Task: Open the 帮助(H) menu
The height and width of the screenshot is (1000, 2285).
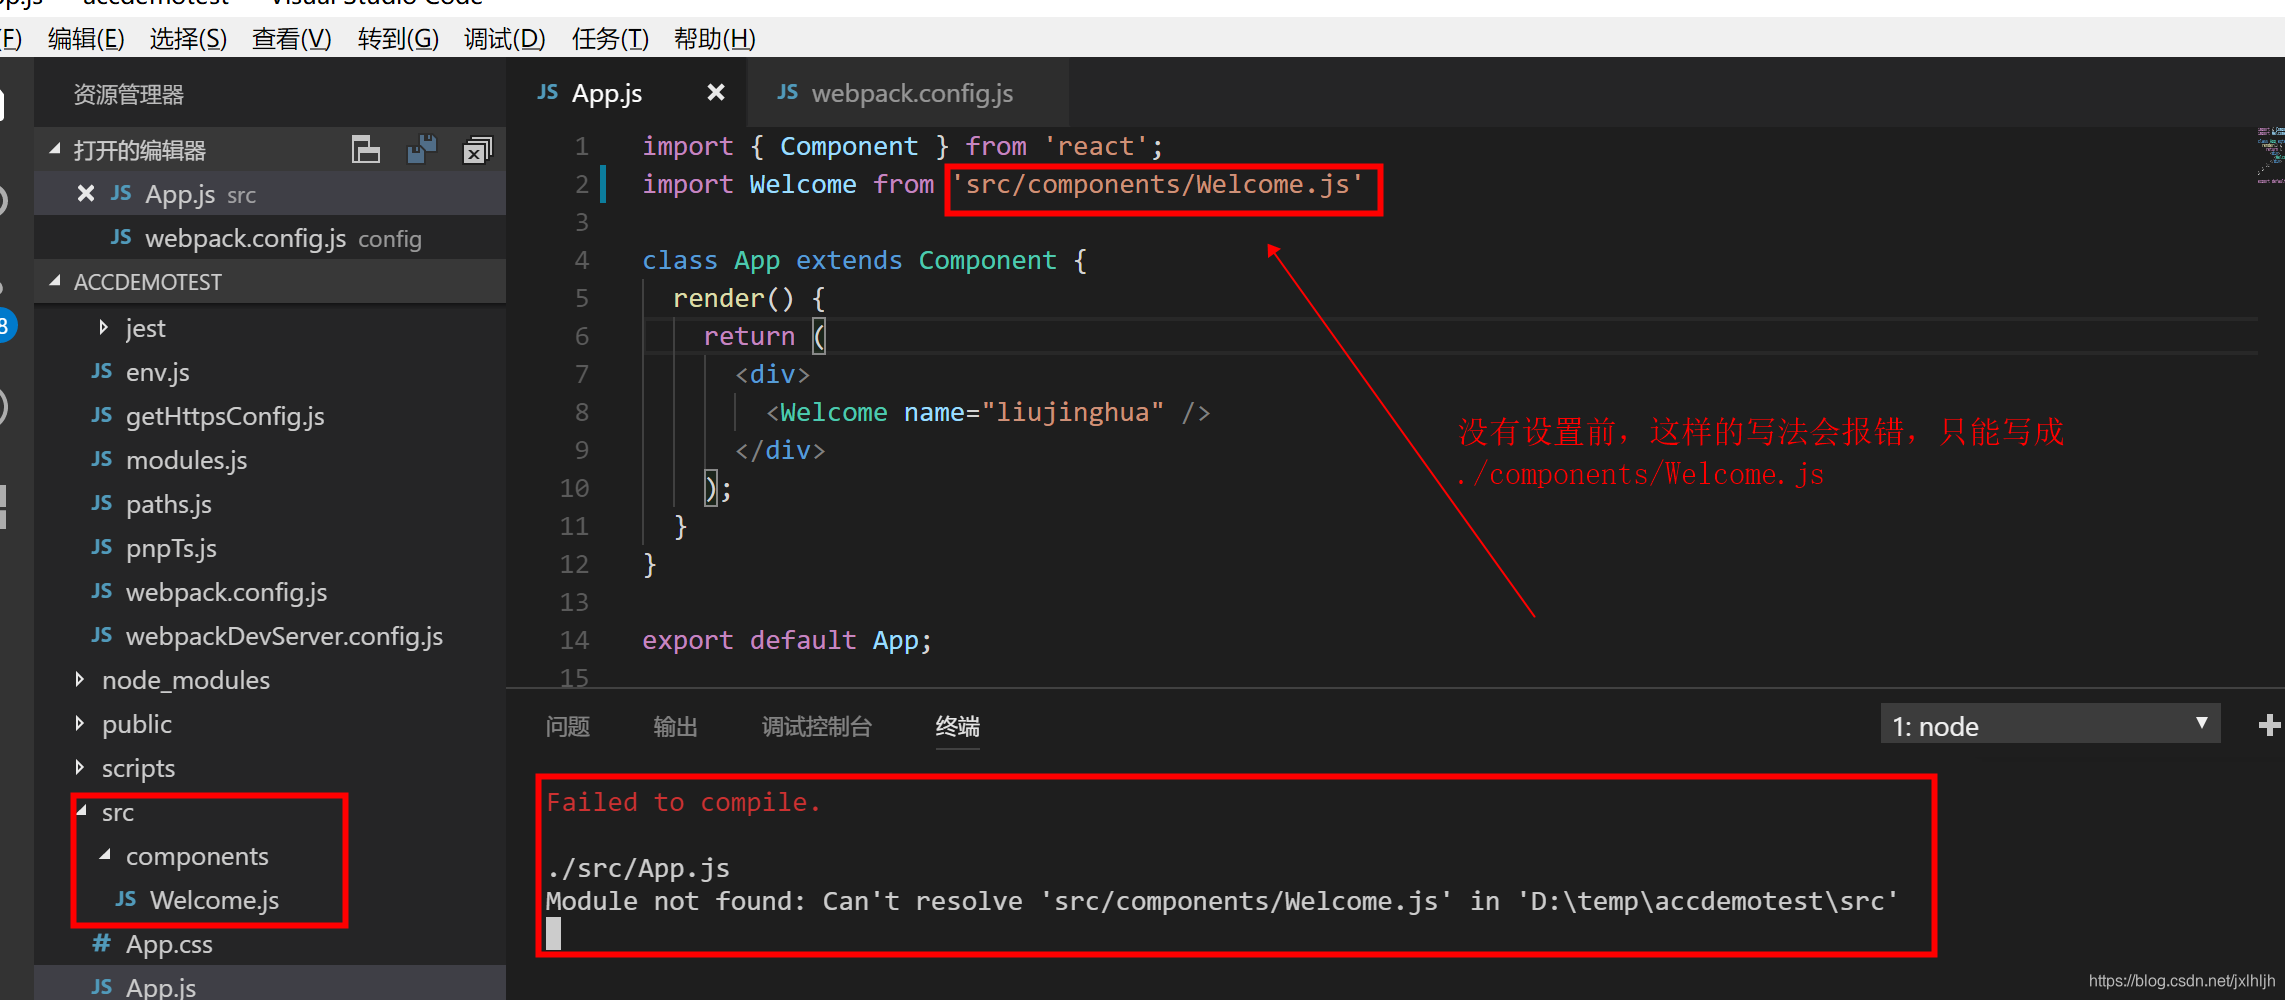Action: pyautogui.click(x=714, y=39)
